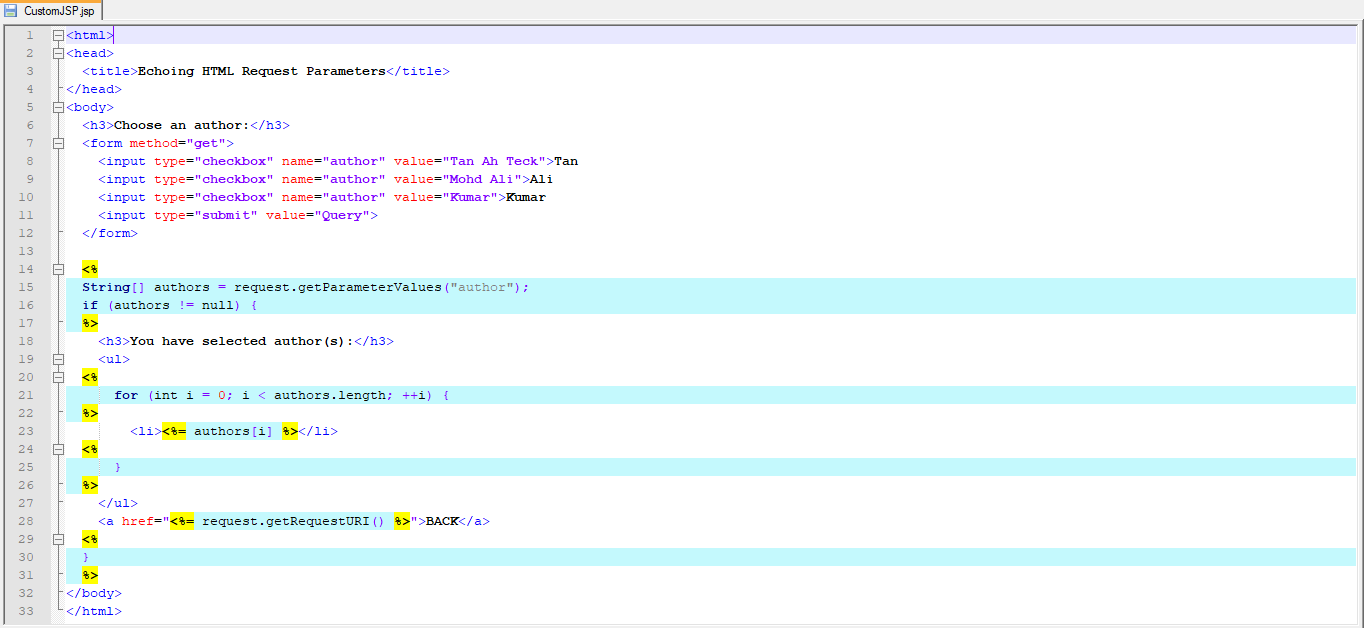1364x628 pixels.
Task: Click the 'Choose an author:' heading text
Action: click(182, 125)
